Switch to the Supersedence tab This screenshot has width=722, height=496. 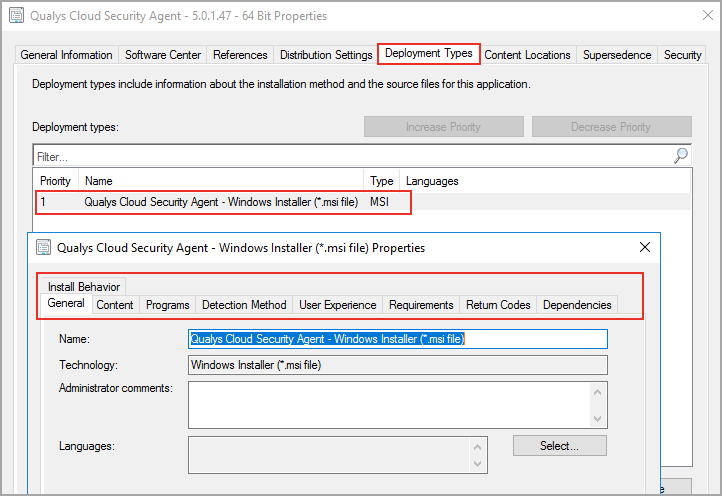[x=617, y=55]
